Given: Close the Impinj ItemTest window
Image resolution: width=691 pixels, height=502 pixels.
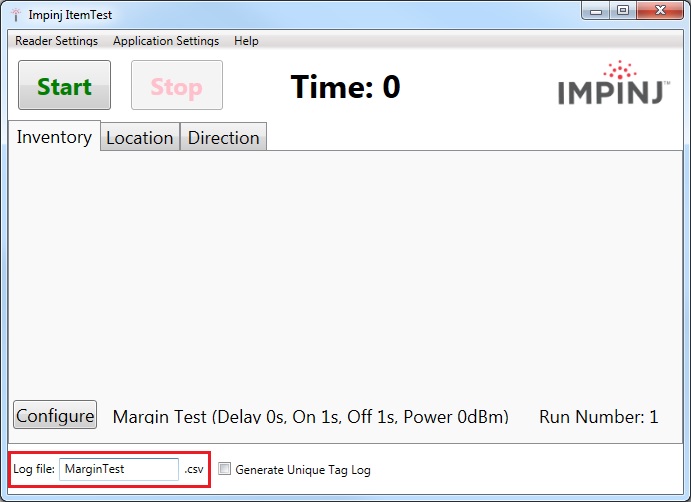Looking at the screenshot, I should (660, 11).
